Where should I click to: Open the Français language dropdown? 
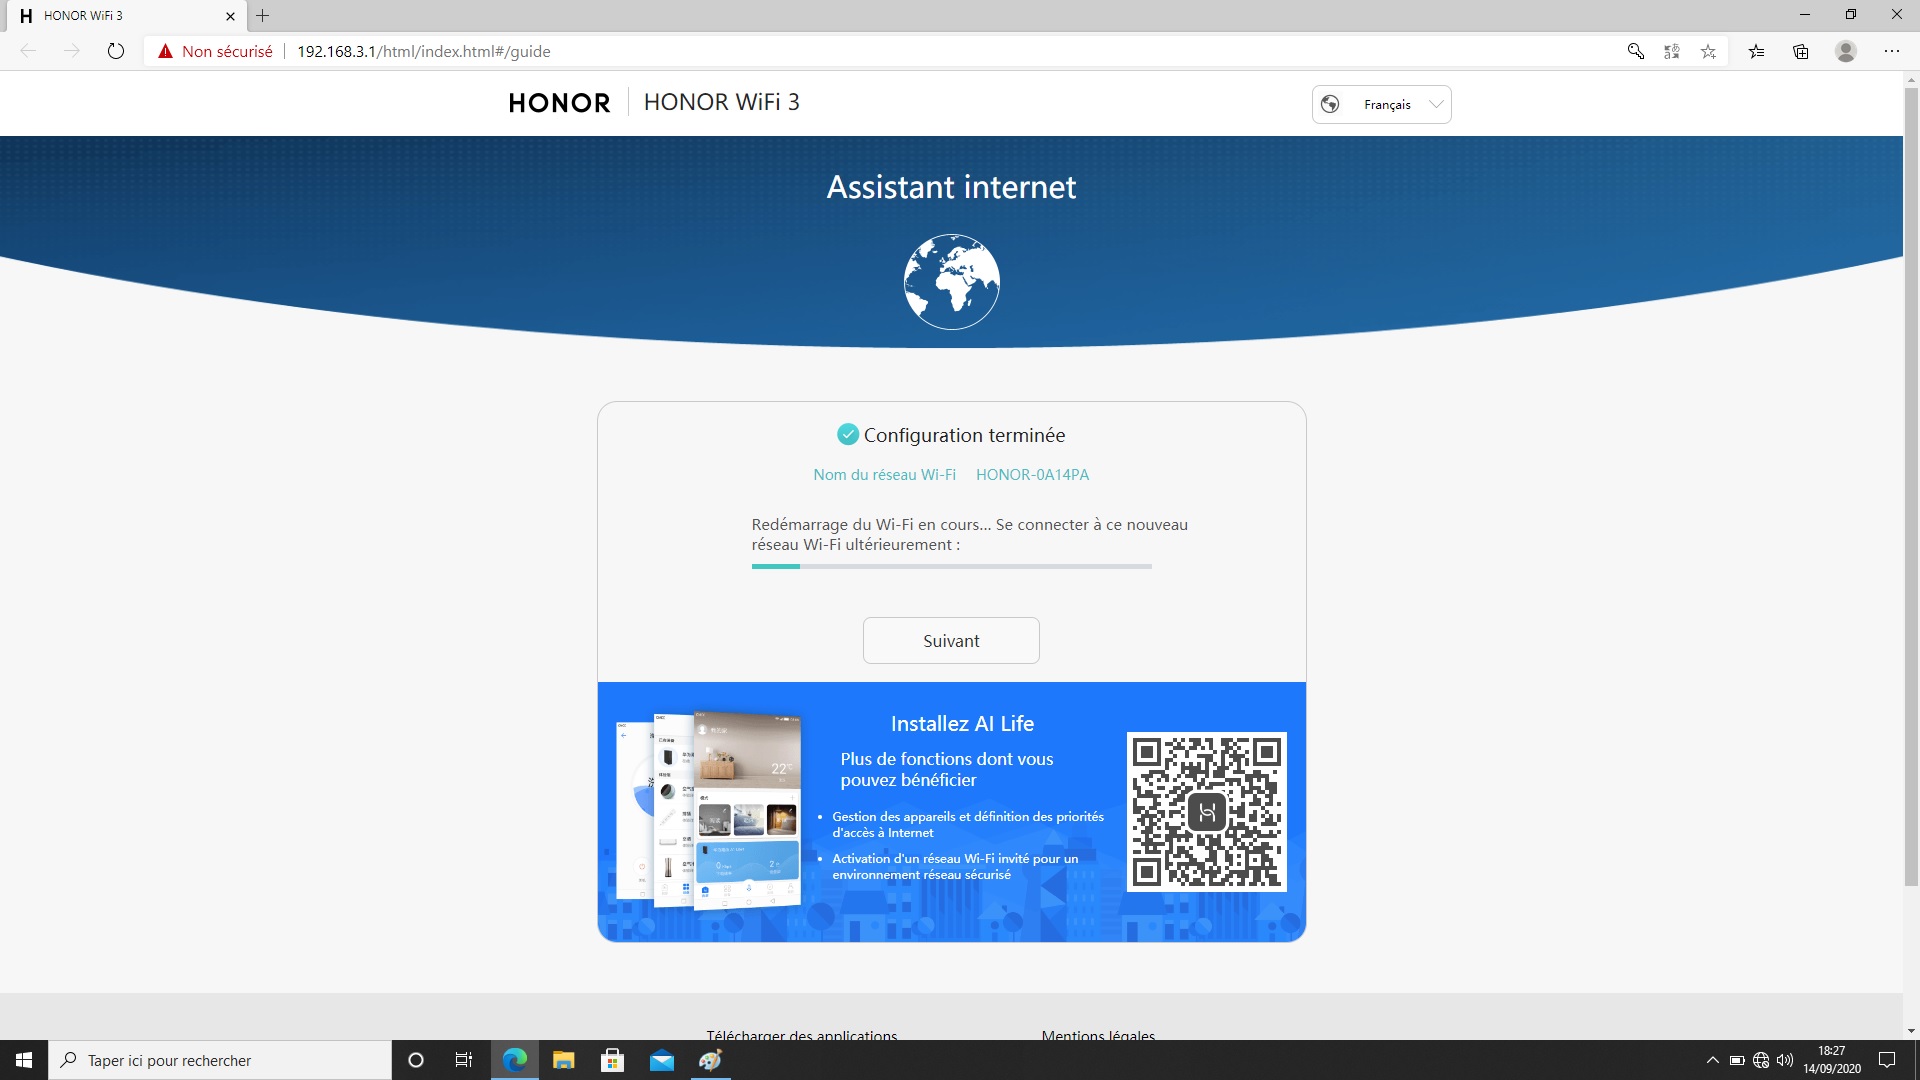coord(1381,104)
